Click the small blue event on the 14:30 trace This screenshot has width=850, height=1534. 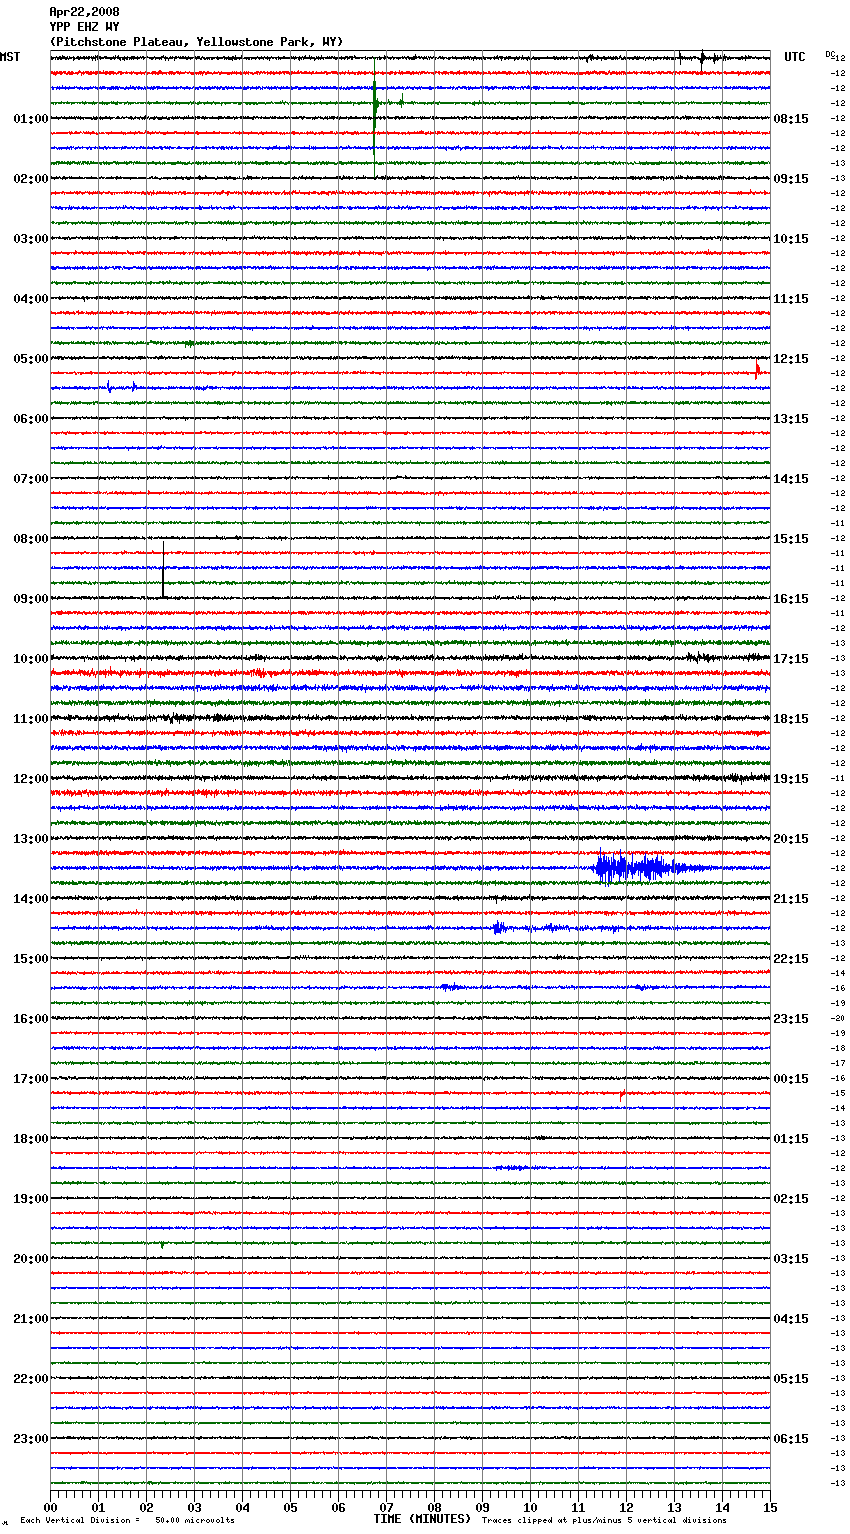[500, 928]
